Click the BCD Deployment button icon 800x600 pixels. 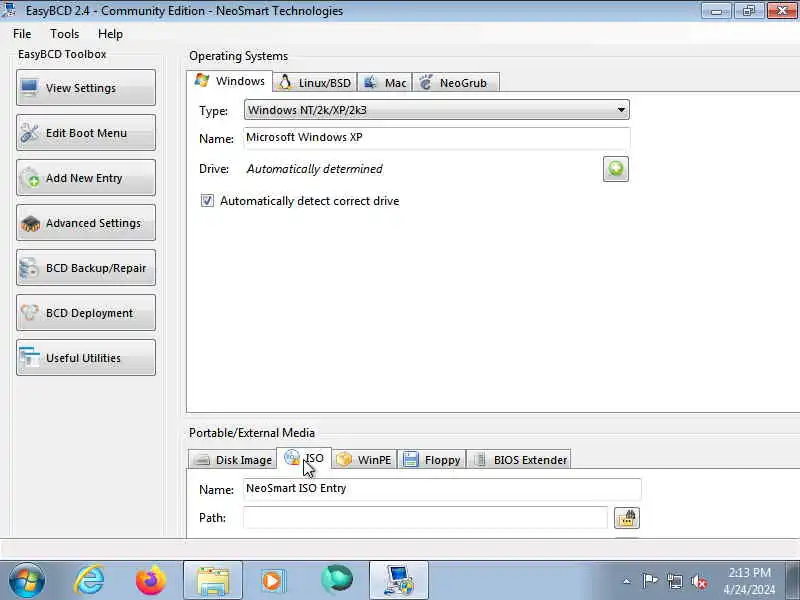(30, 313)
